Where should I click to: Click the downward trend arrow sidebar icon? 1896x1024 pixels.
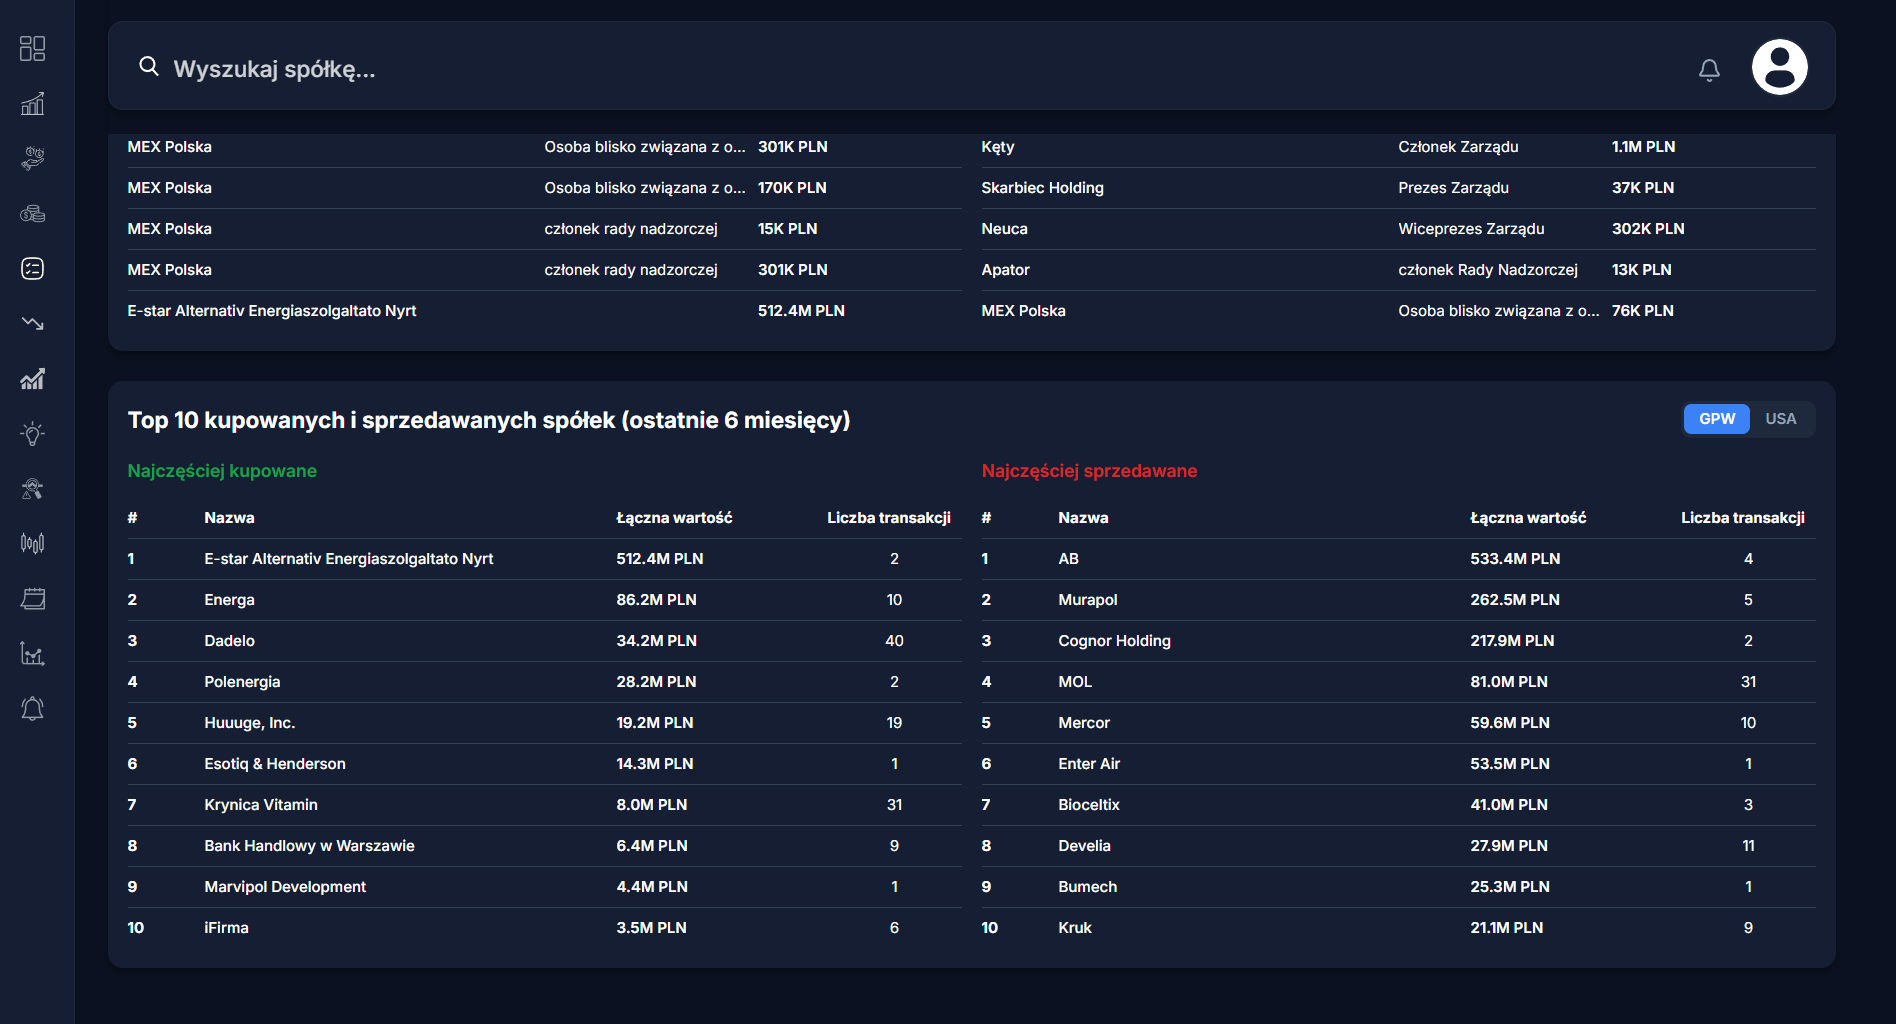[x=33, y=324]
